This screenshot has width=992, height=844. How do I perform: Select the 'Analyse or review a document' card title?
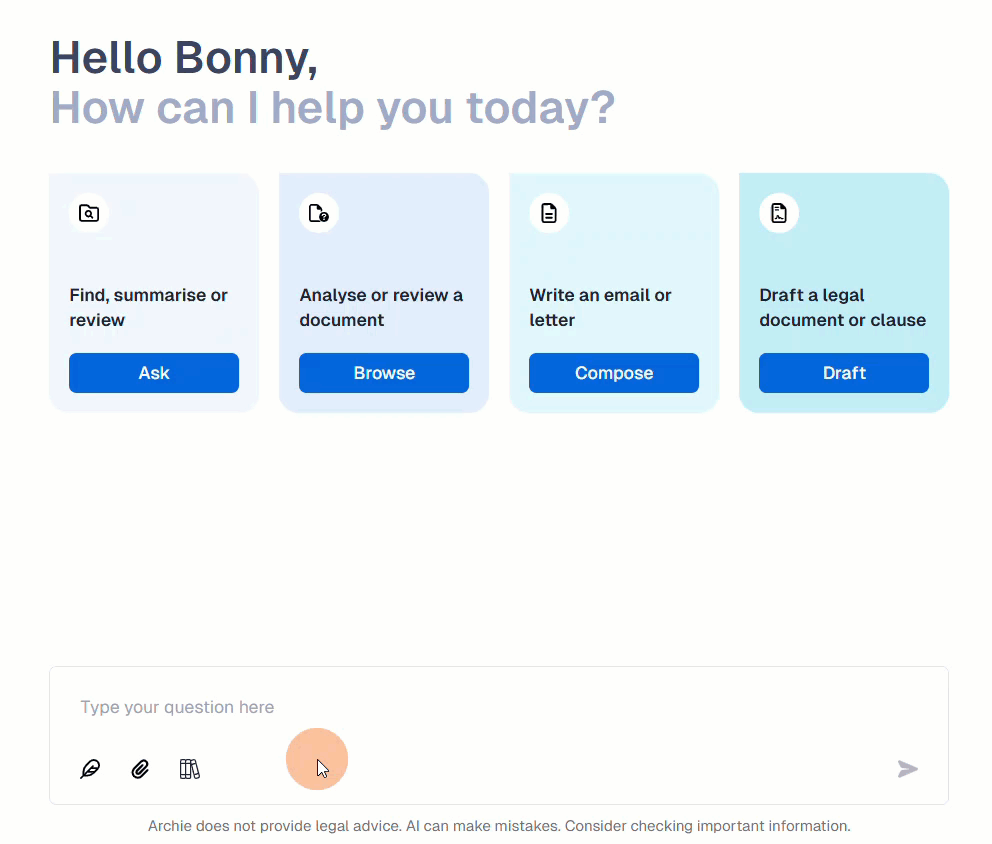381,307
